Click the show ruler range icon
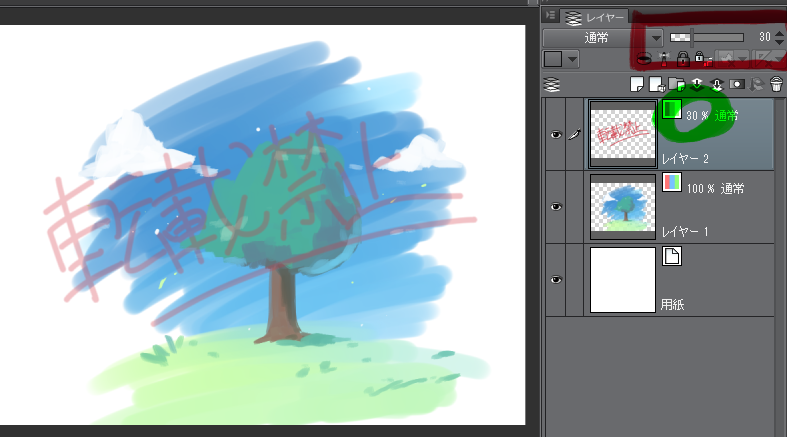 click(768, 59)
